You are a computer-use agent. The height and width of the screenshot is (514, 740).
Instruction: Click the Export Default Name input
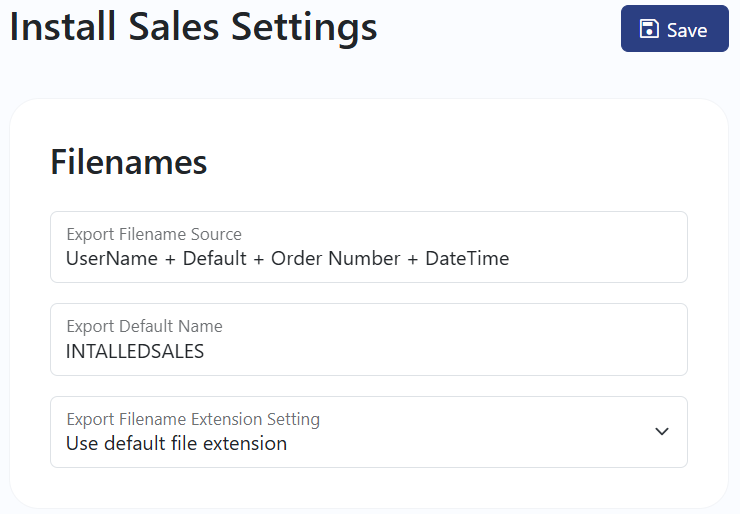(369, 339)
